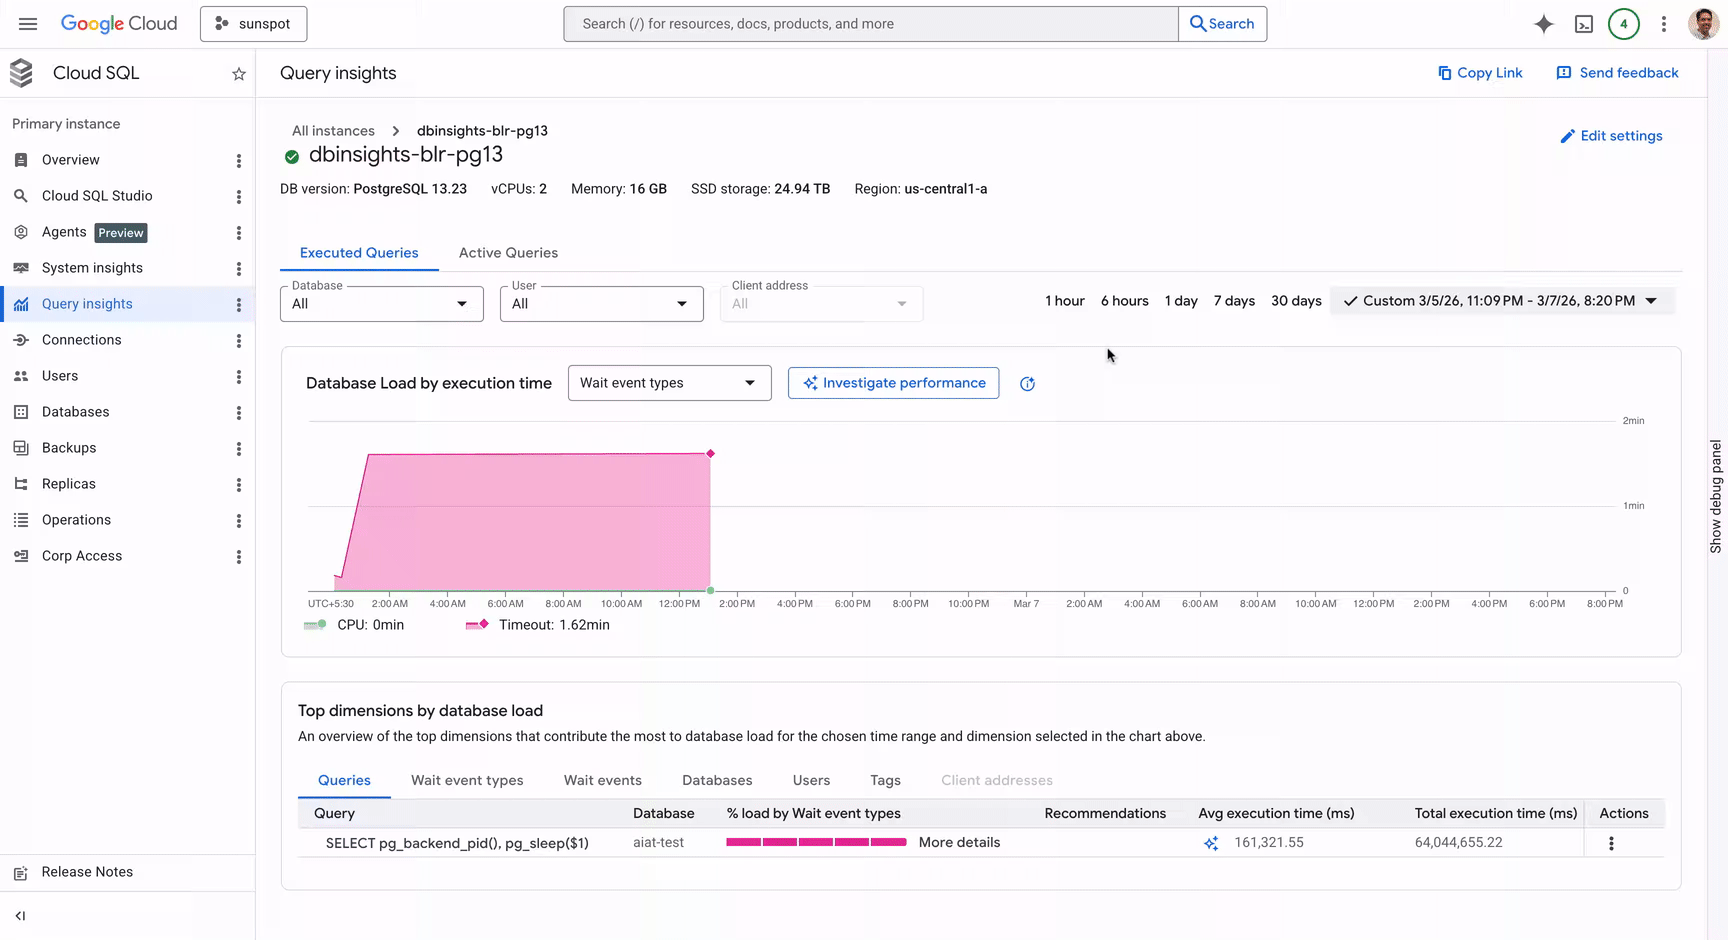Open the Connections page
The width and height of the screenshot is (1728, 940).
click(81, 340)
